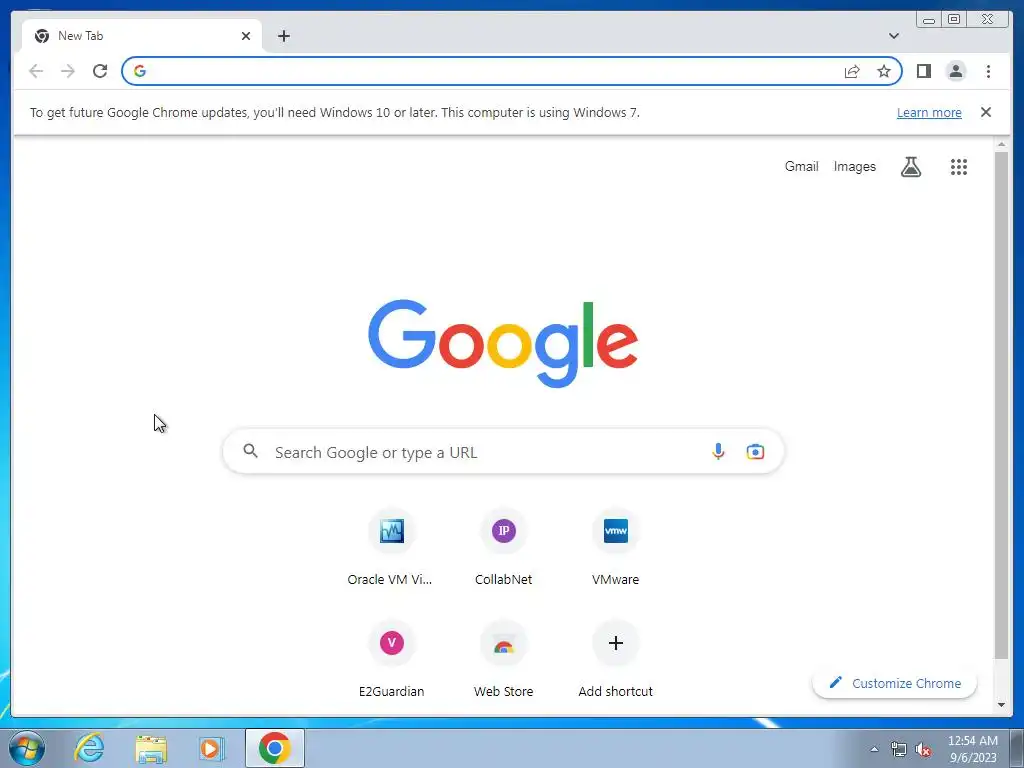1024x768 pixels.
Task: Open the CollabNet shortcut
Action: 504,549
